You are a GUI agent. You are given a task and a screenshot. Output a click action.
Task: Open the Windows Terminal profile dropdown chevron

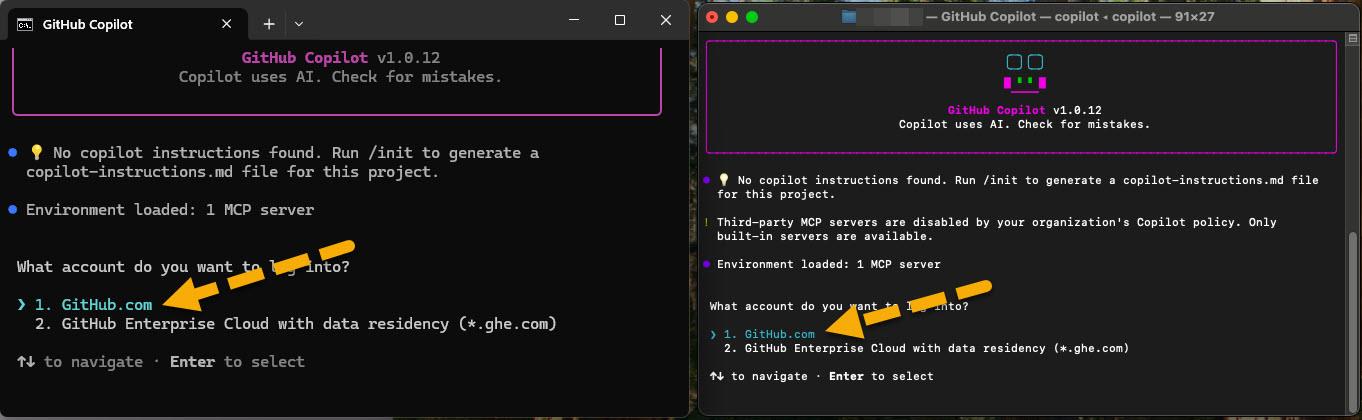click(299, 24)
